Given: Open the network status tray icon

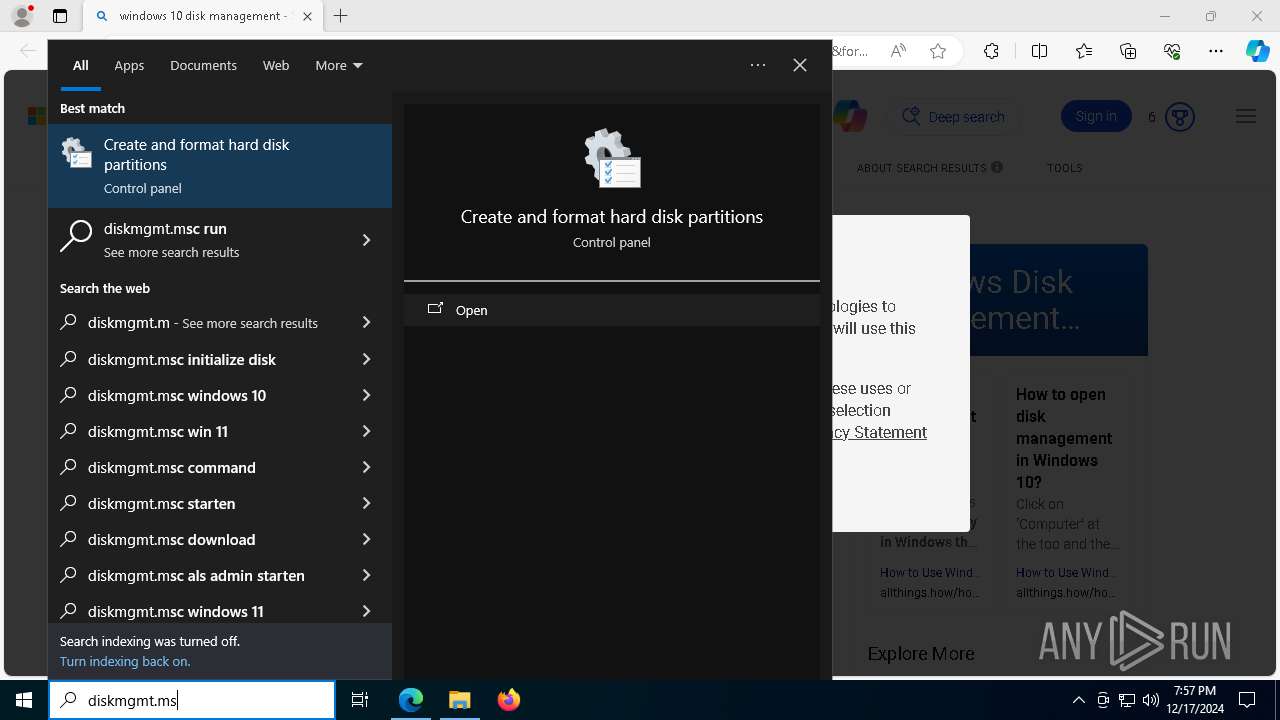Looking at the screenshot, I should click(x=1127, y=700).
